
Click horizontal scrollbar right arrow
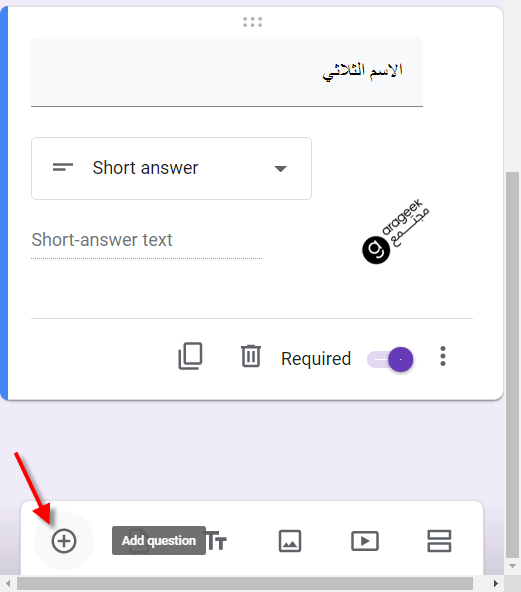(x=496, y=584)
